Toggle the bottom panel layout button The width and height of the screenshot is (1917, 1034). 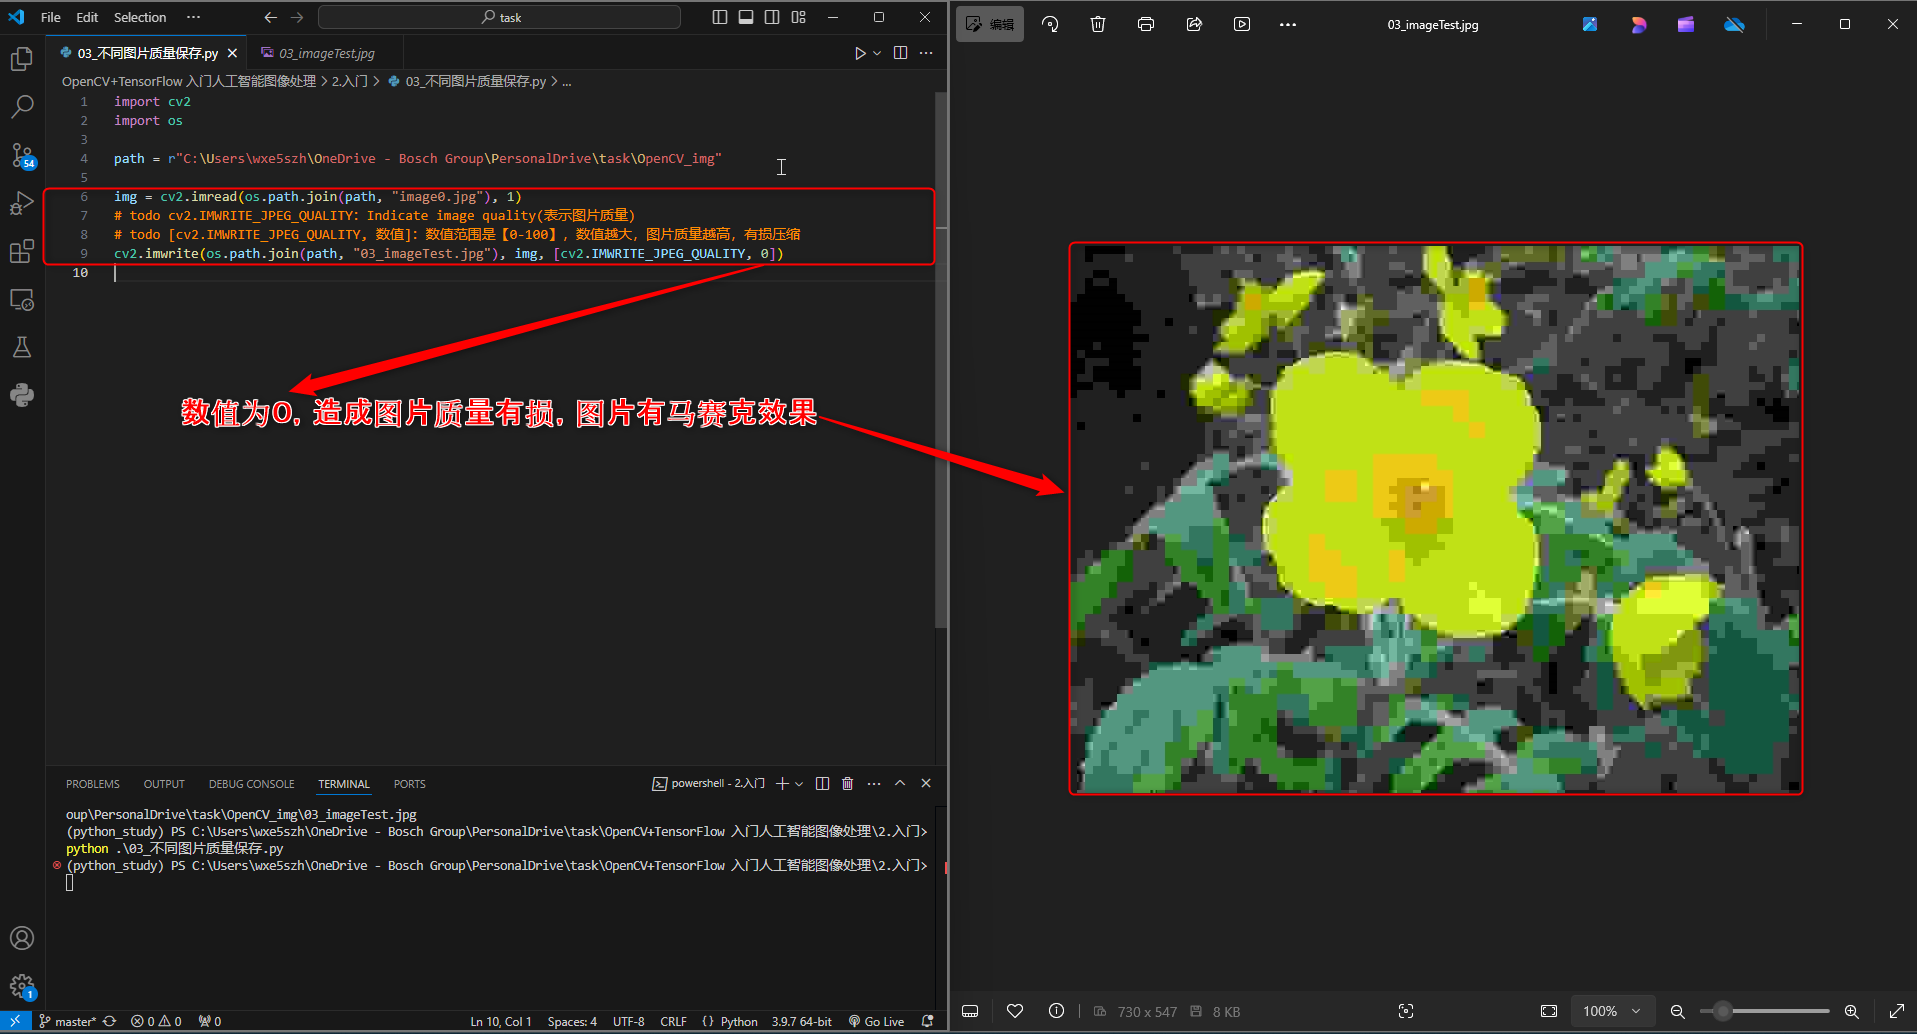pos(746,17)
